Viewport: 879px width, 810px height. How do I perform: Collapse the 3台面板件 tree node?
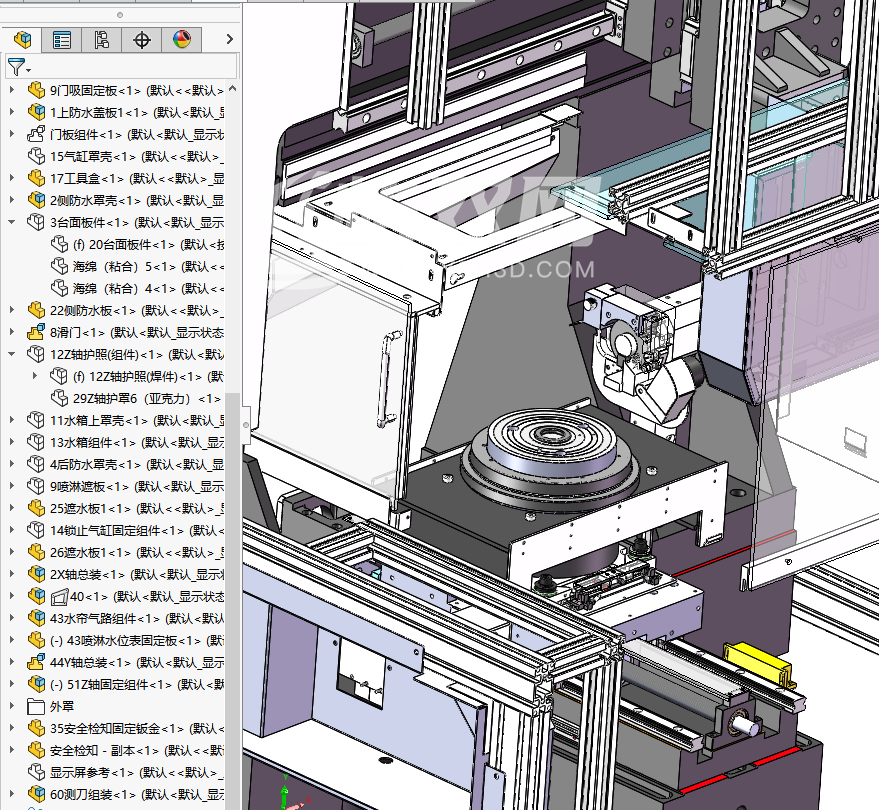tap(12, 223)
